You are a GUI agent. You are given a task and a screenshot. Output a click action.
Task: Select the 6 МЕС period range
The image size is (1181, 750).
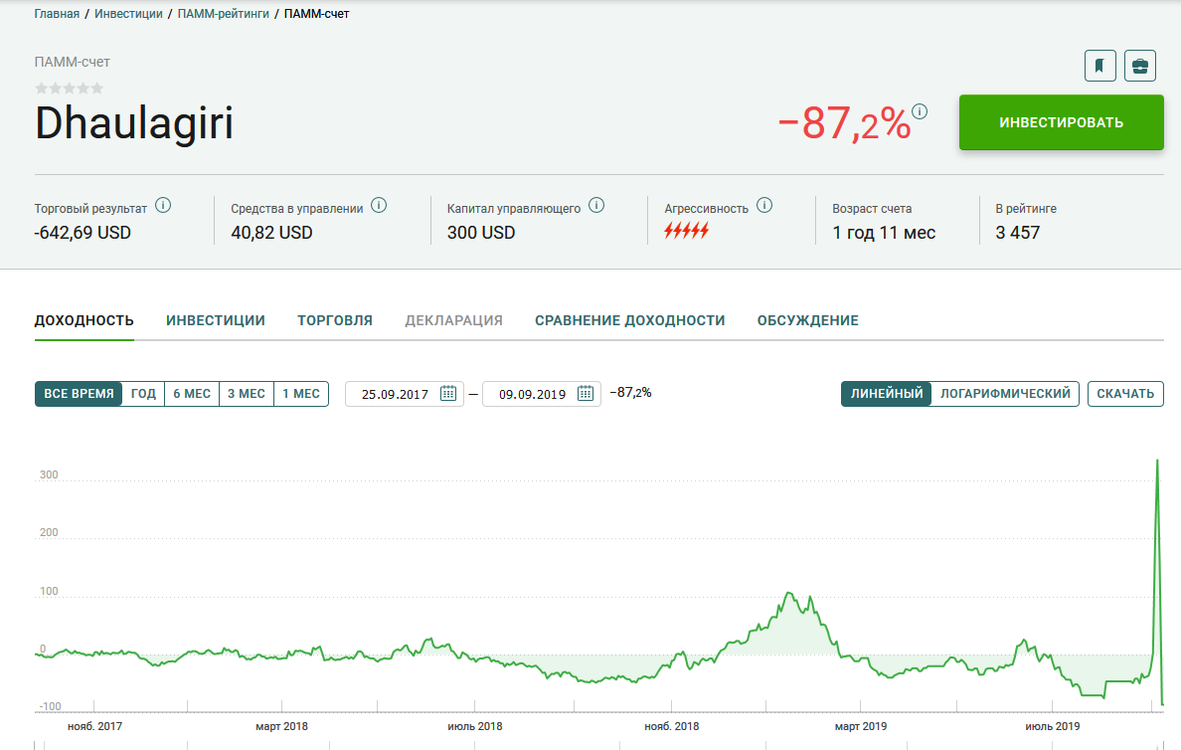click(191, 394)
